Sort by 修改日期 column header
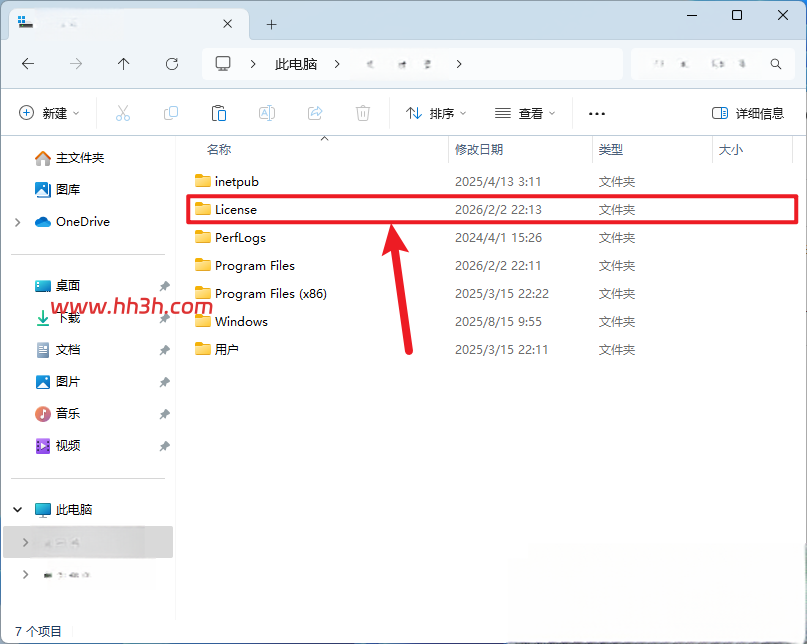Screen dimensions: 807x644 pos(479,149)
